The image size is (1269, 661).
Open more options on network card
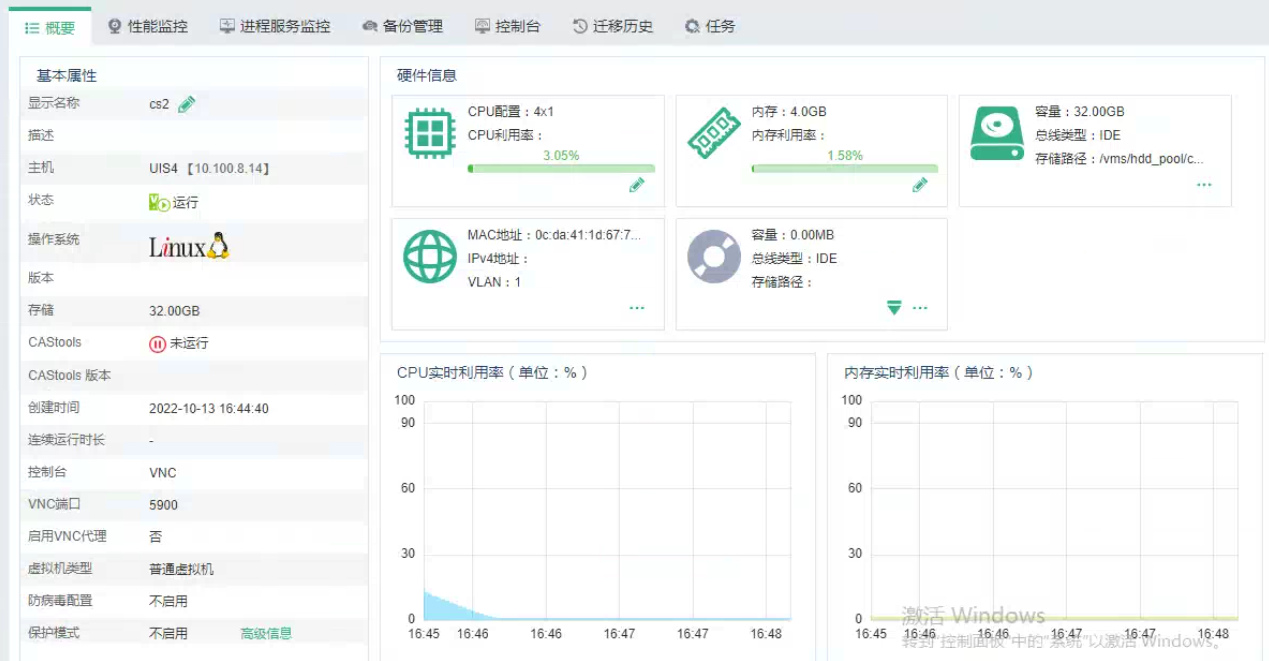(637, 308)
